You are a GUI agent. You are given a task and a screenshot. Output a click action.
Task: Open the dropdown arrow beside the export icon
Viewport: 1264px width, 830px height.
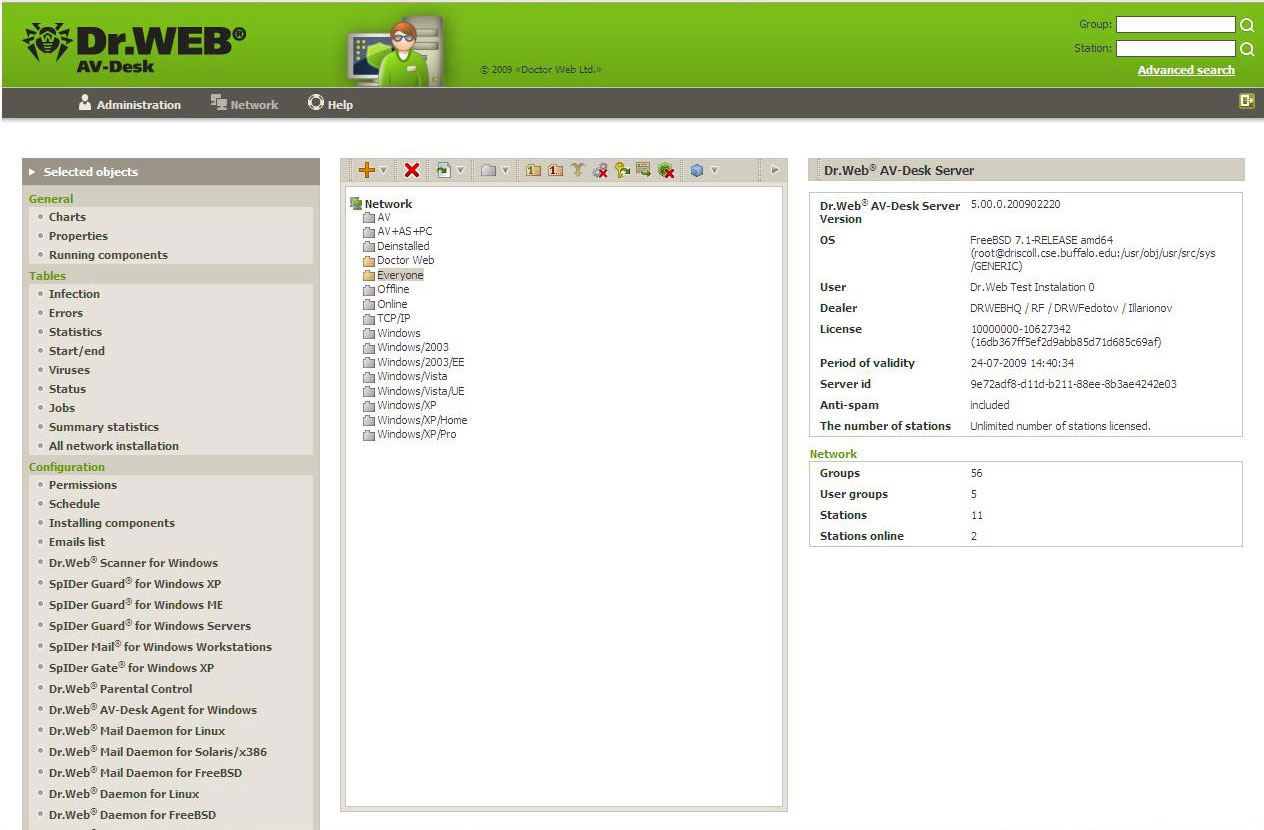tap(460, 170)
